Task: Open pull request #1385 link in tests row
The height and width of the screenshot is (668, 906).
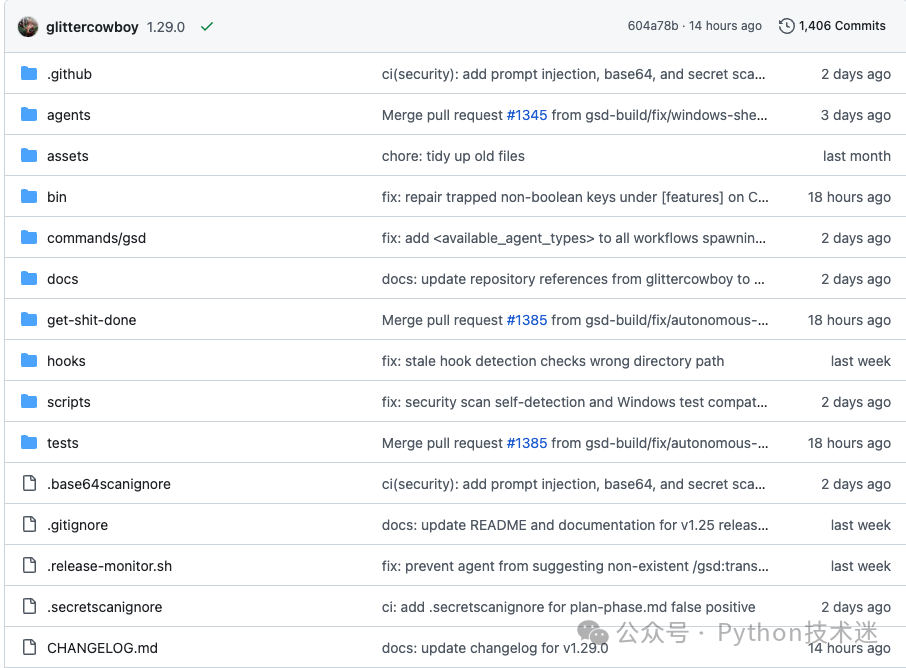Action: click(526, 443)
